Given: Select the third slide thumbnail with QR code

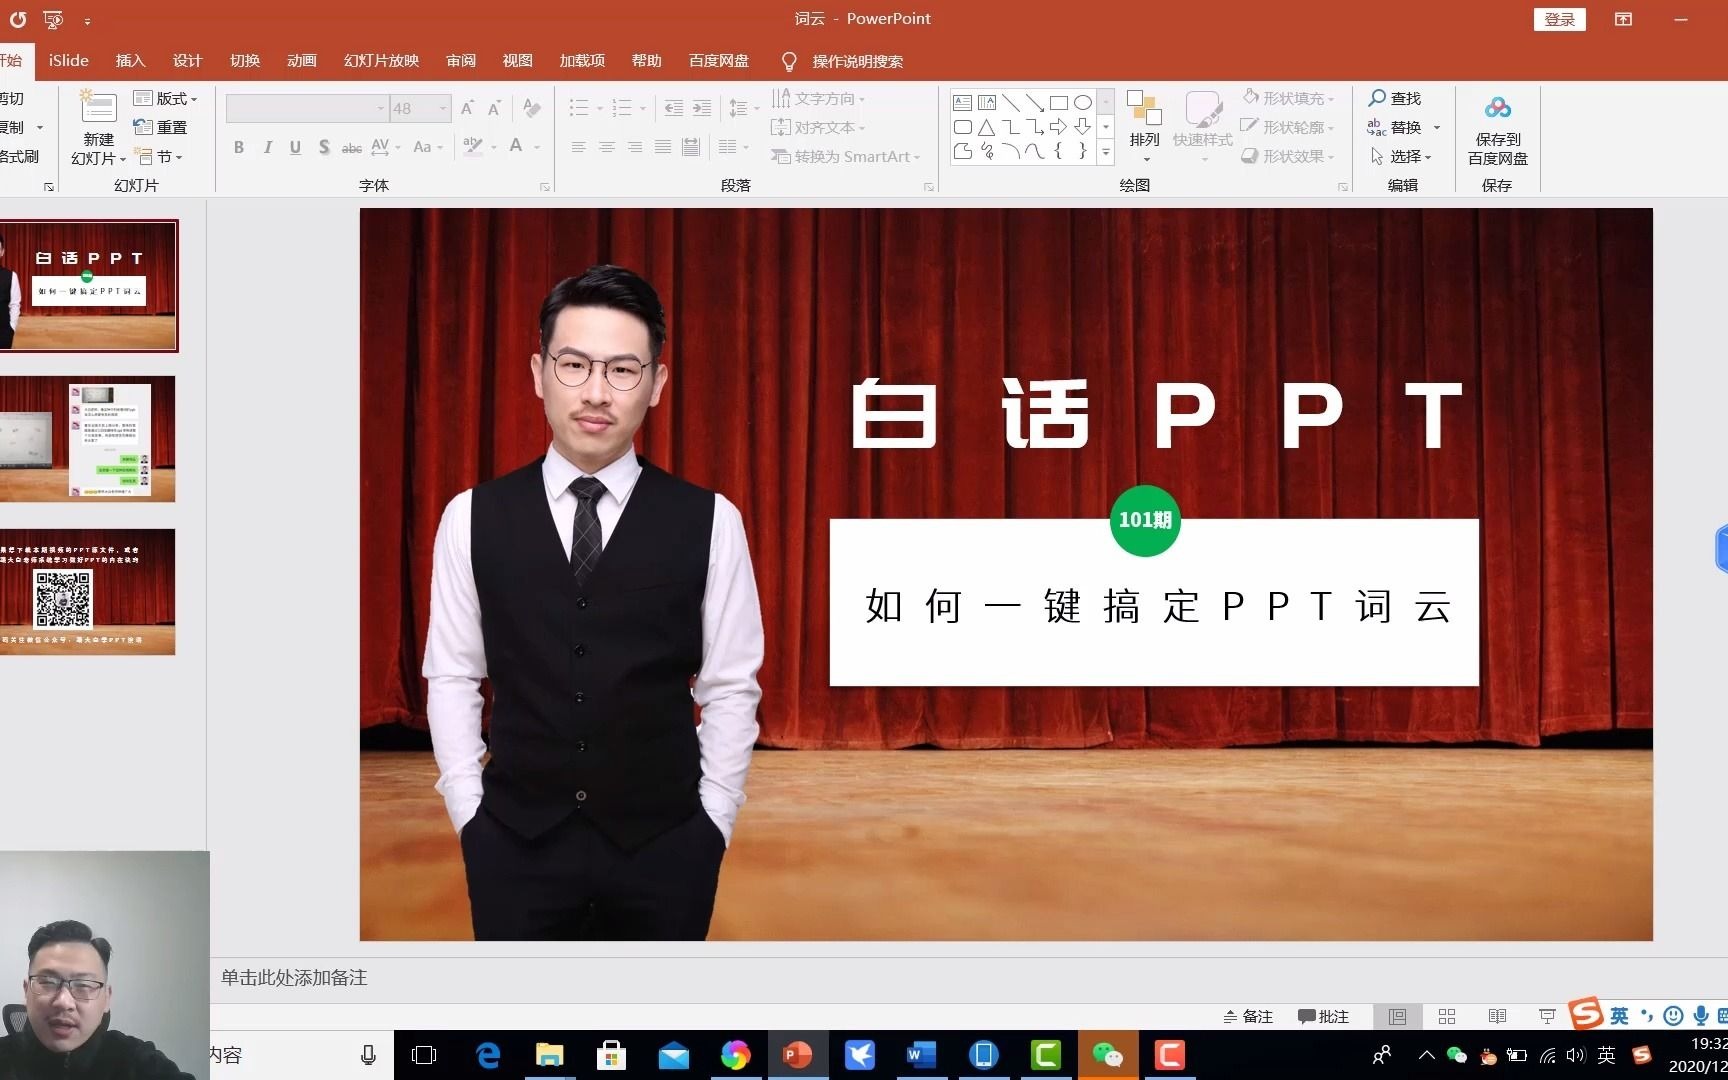Looking at the screenshot, I should pos(88,592).
